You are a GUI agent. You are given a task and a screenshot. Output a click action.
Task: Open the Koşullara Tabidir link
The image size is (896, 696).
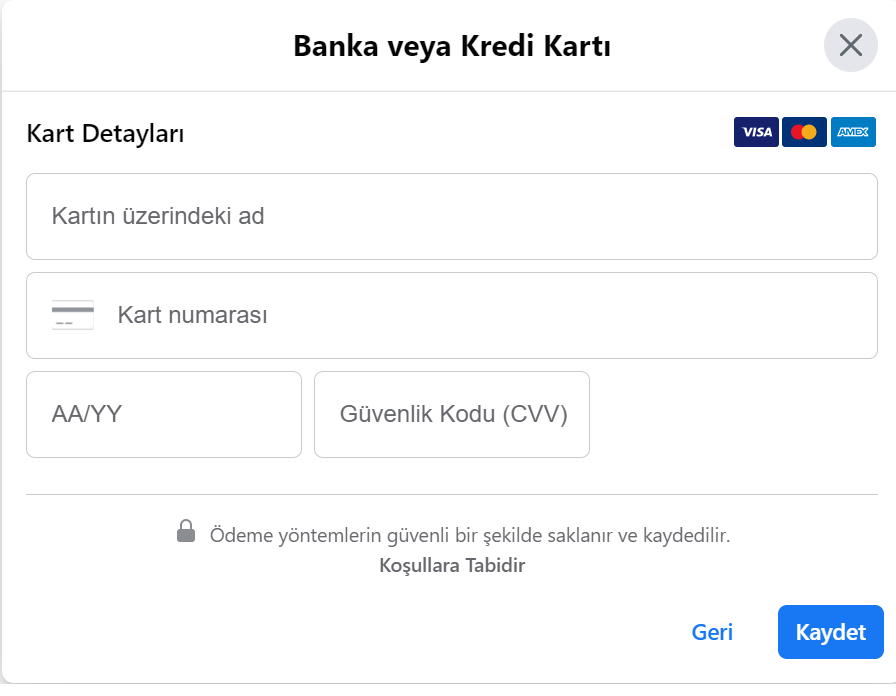(452, 565)
